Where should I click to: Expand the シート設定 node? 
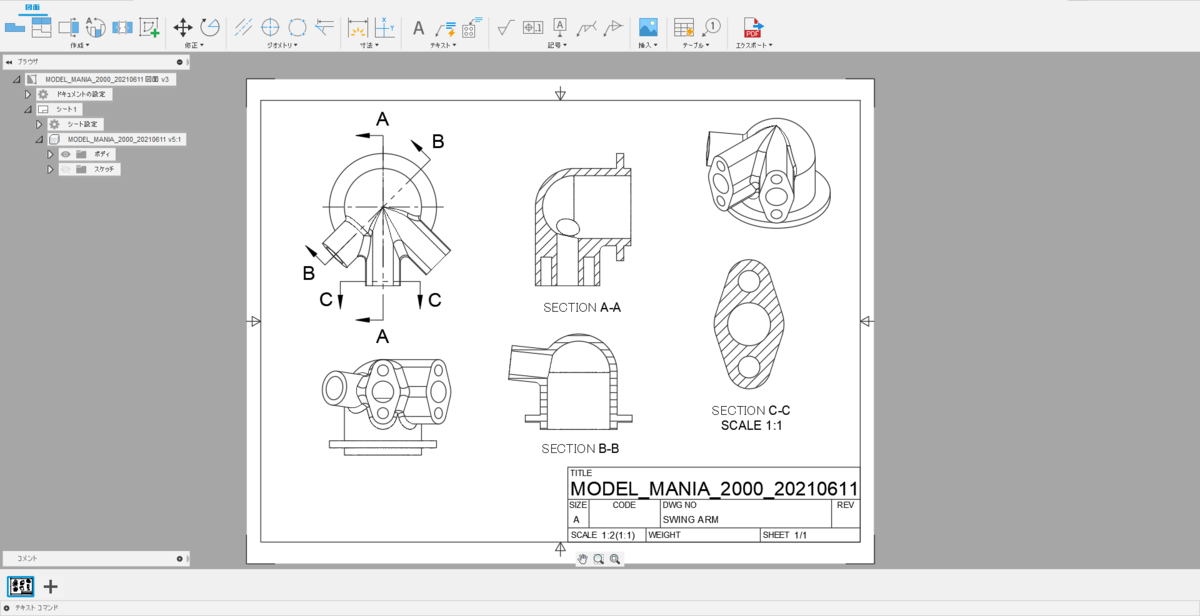(39, 124)
